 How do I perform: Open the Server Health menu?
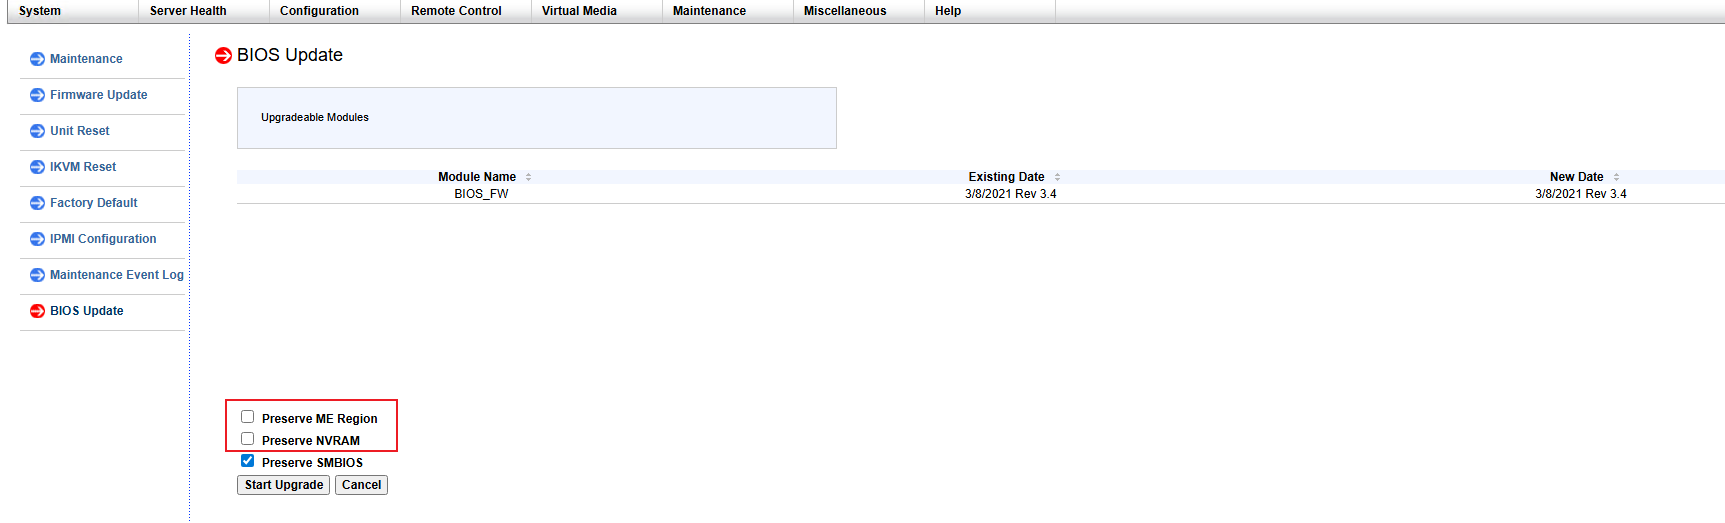[x=188, y=11]
